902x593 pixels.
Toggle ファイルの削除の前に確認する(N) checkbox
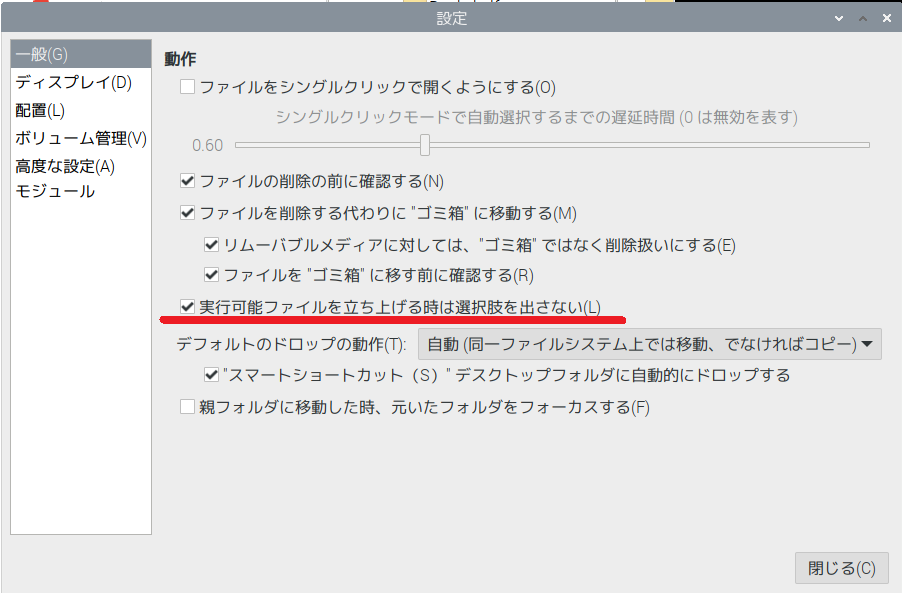188,181
